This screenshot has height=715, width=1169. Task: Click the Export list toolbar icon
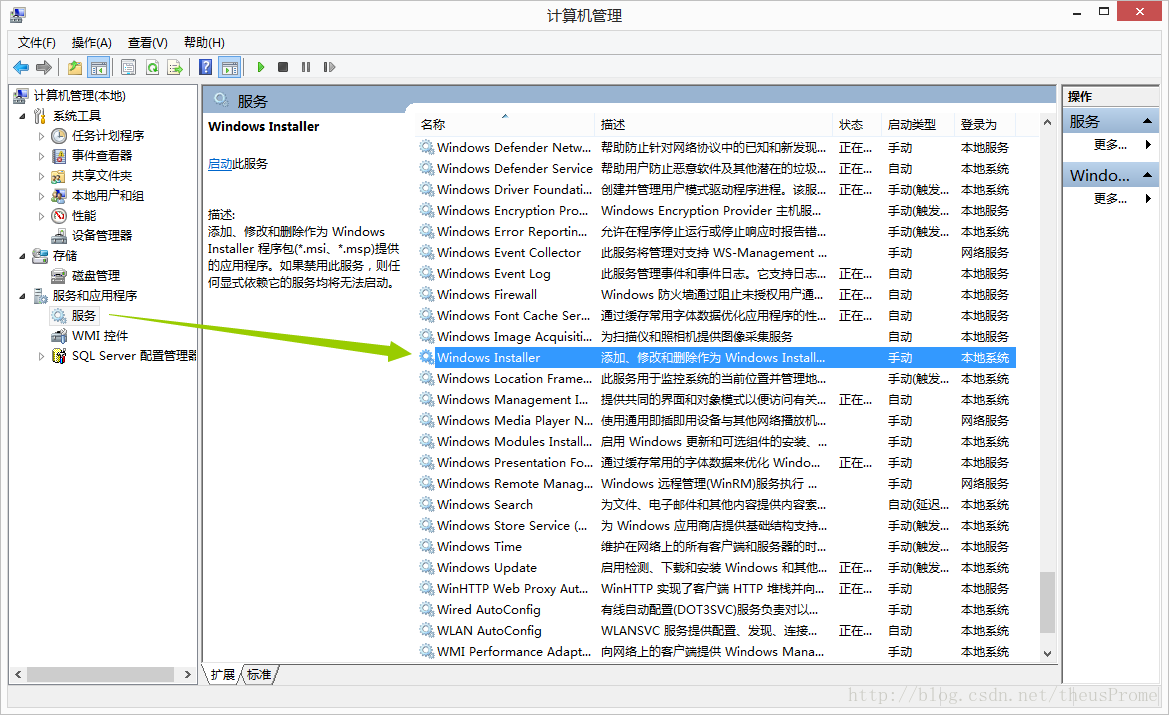175,67
